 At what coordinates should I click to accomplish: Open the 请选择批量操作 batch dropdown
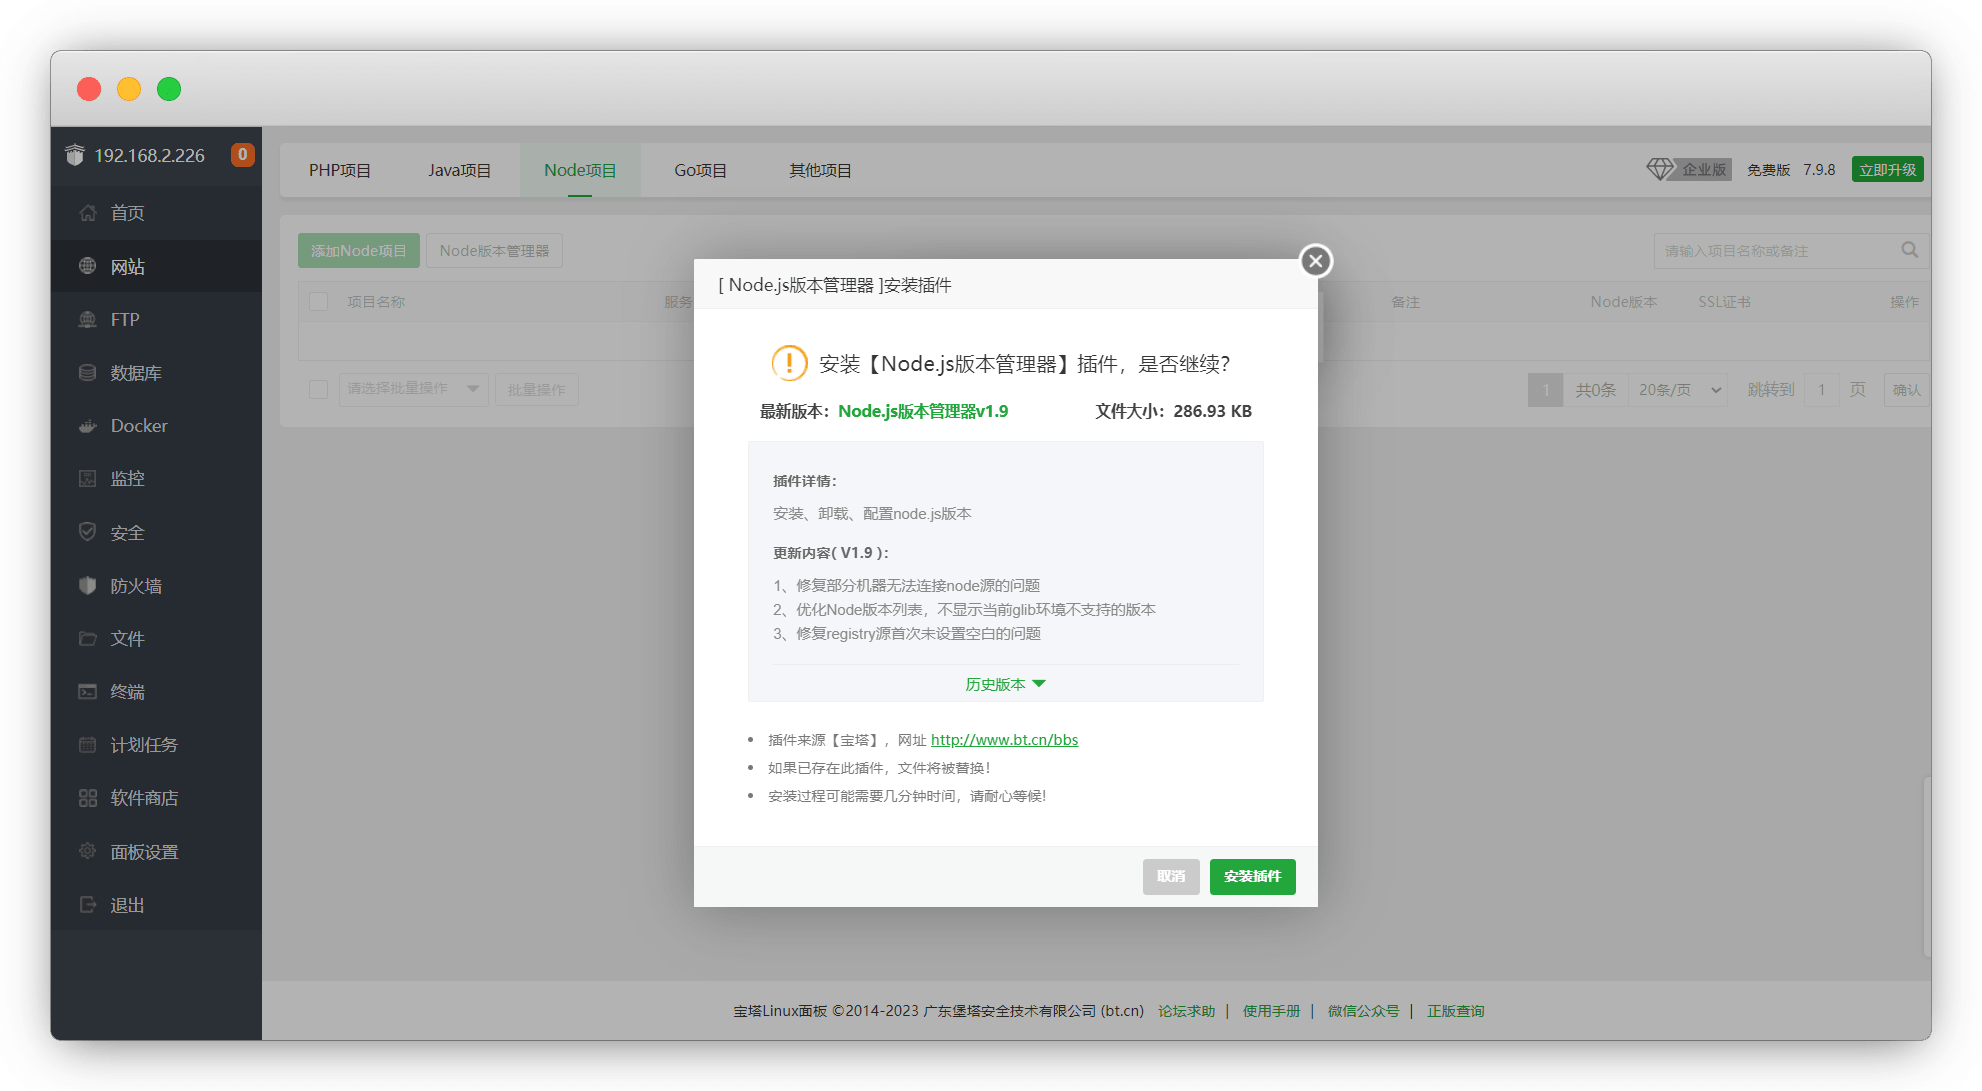pos(413,389)
